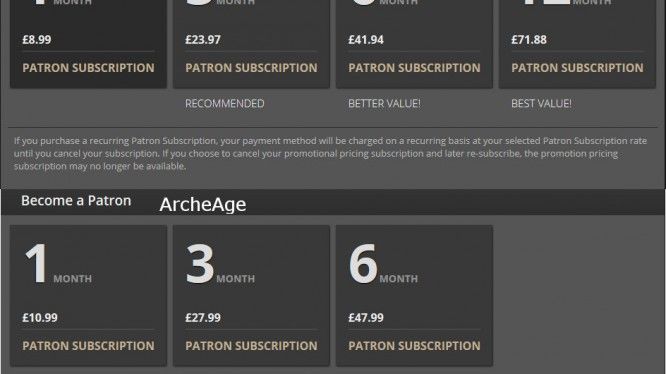Click the BEST VALUE! label
The width and height of the screenshot is (666, 374).
click(541, 104)
